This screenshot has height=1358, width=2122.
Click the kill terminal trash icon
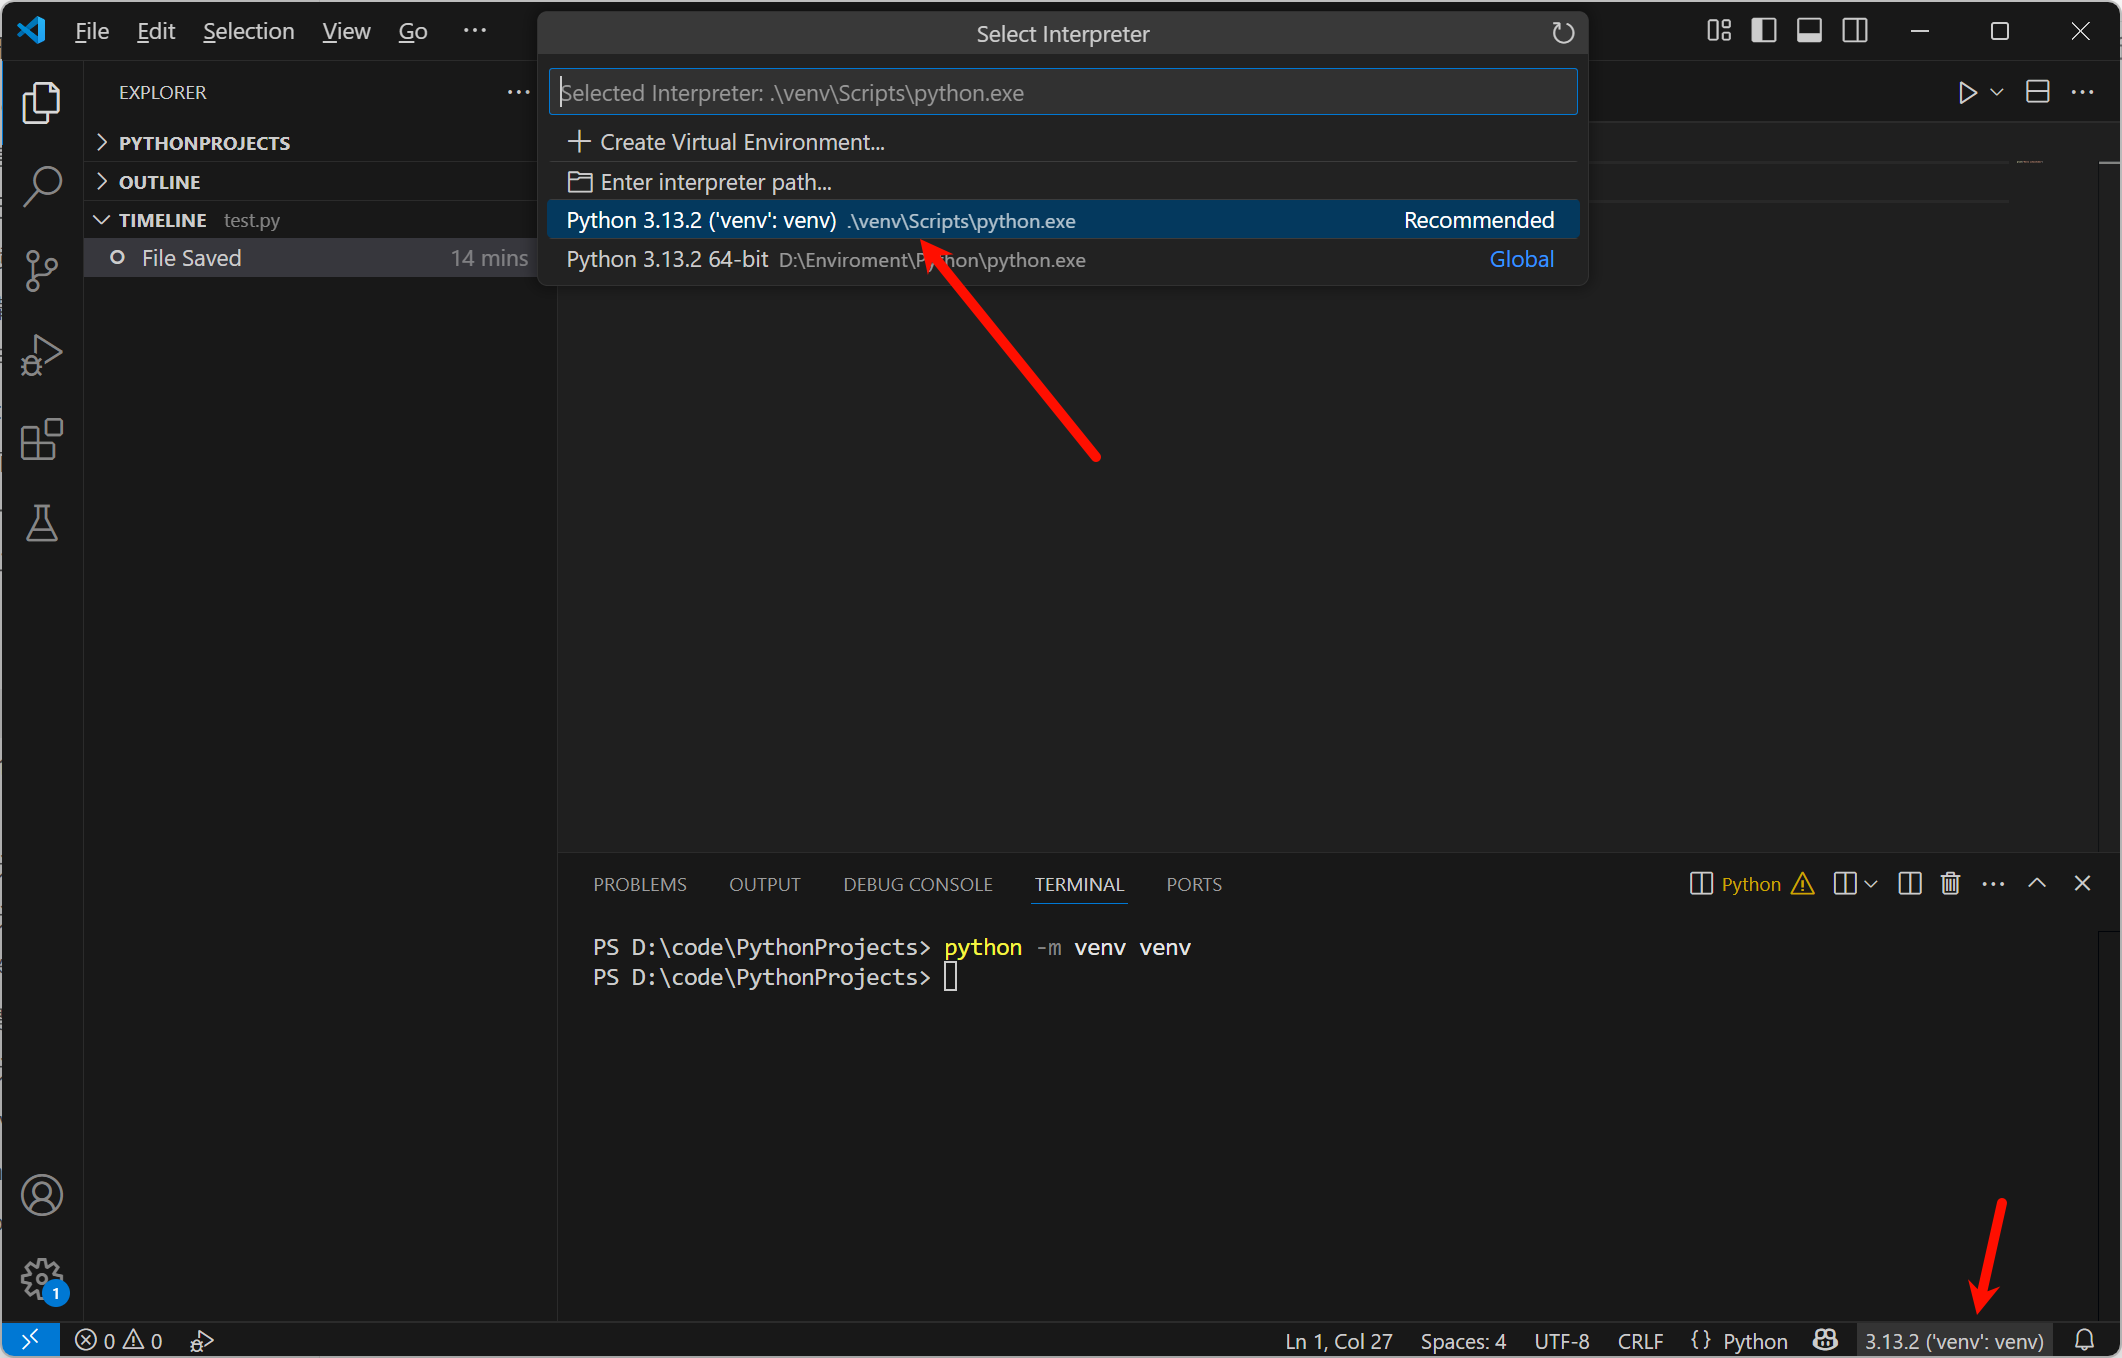(1950, 884)
